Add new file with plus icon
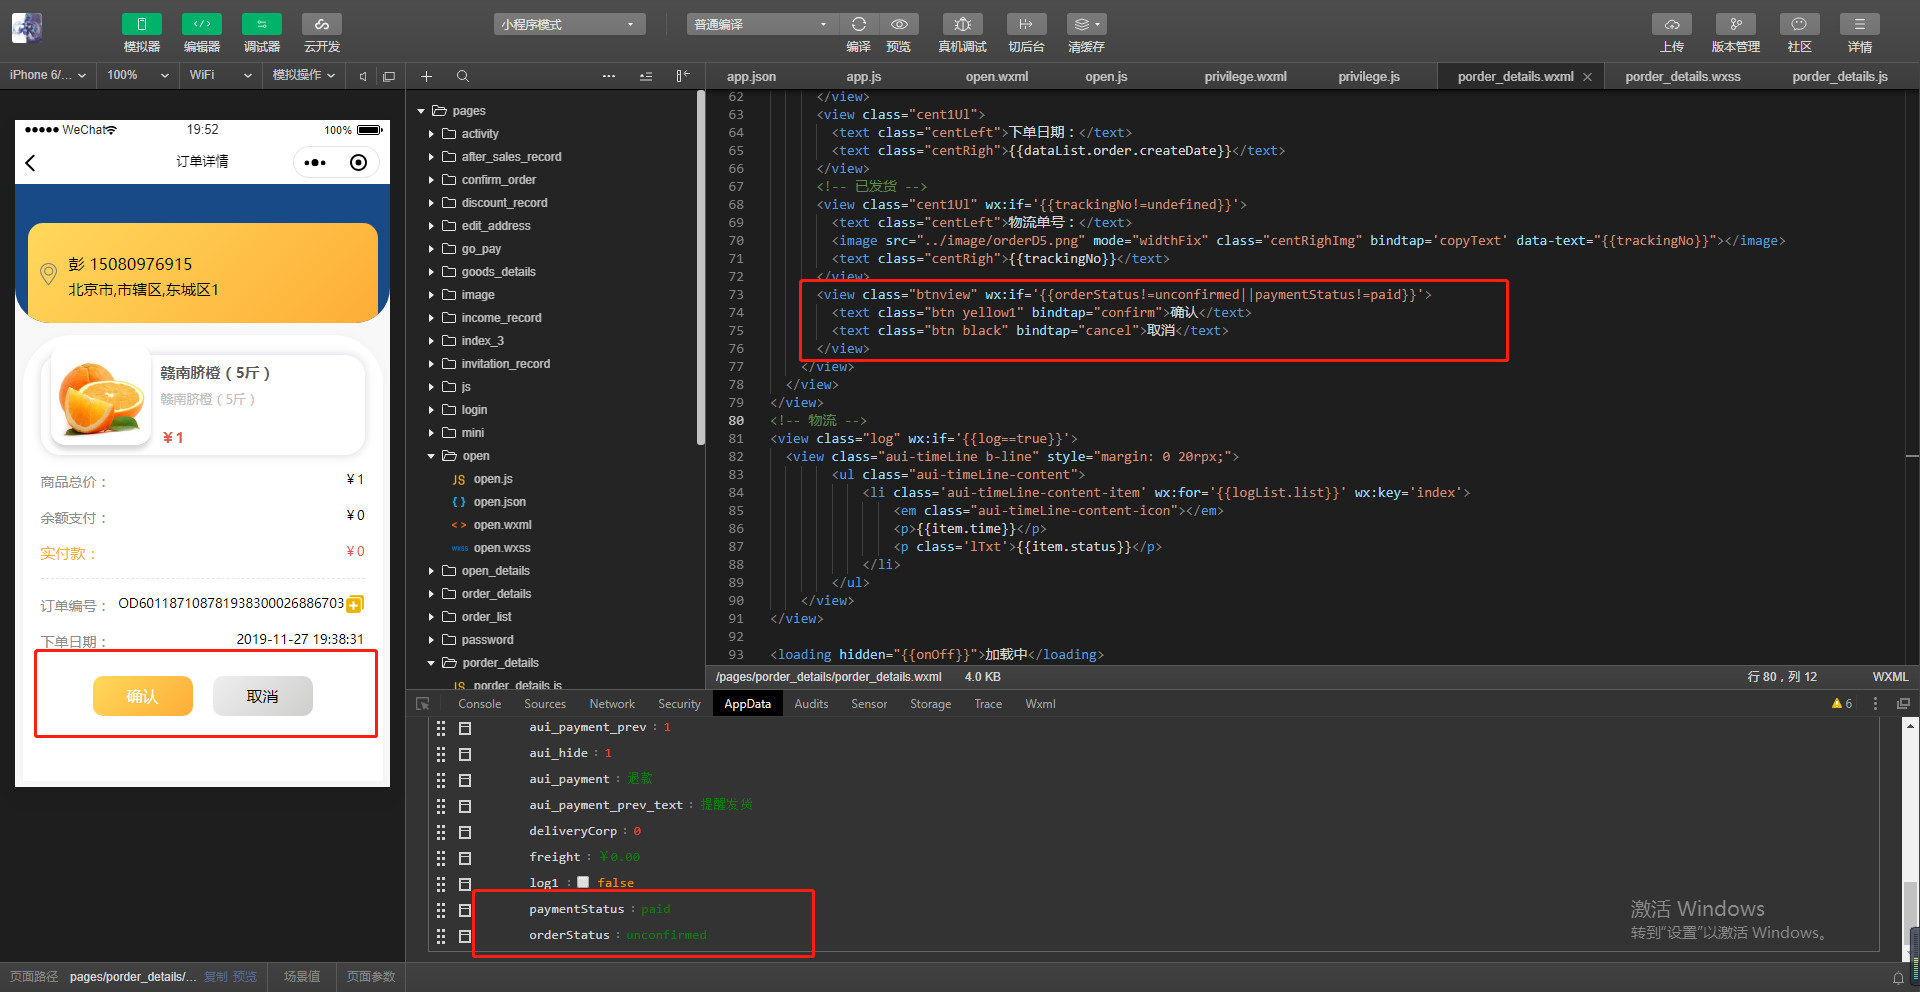This screenshot has width=1920, height=992. (x=426, y=76)
